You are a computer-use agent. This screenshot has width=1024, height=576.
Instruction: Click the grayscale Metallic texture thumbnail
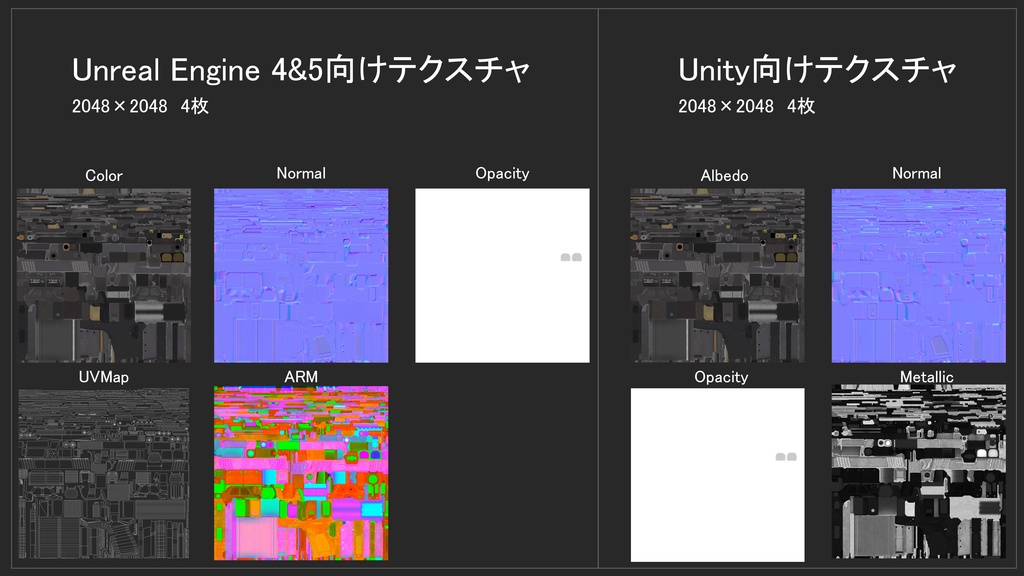tap(919, 472)
